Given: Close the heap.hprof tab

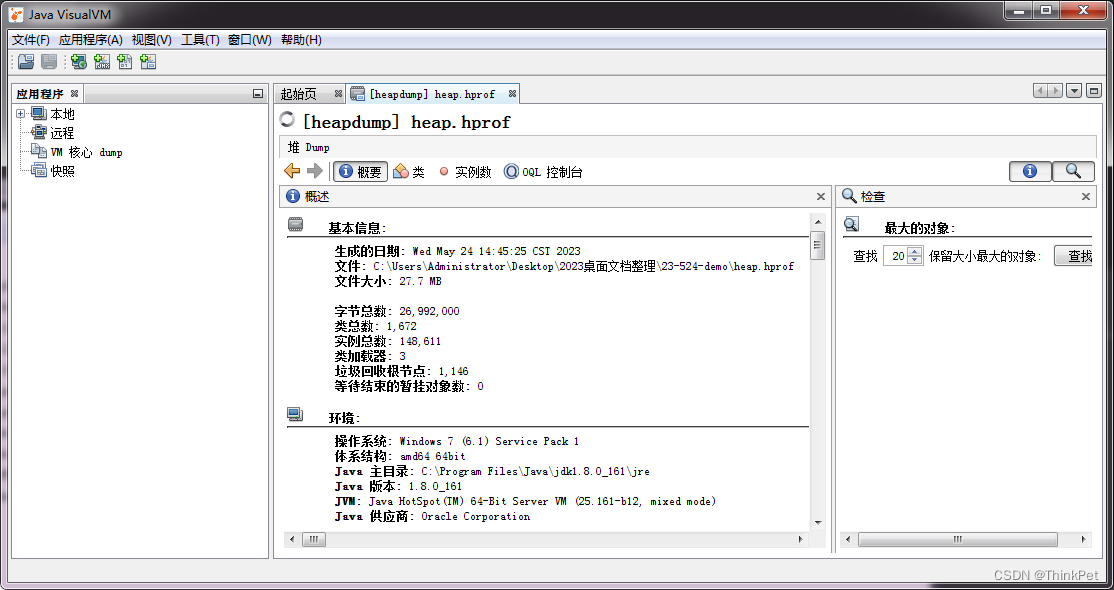Looking at the screenshot, I should click(512, 94).
